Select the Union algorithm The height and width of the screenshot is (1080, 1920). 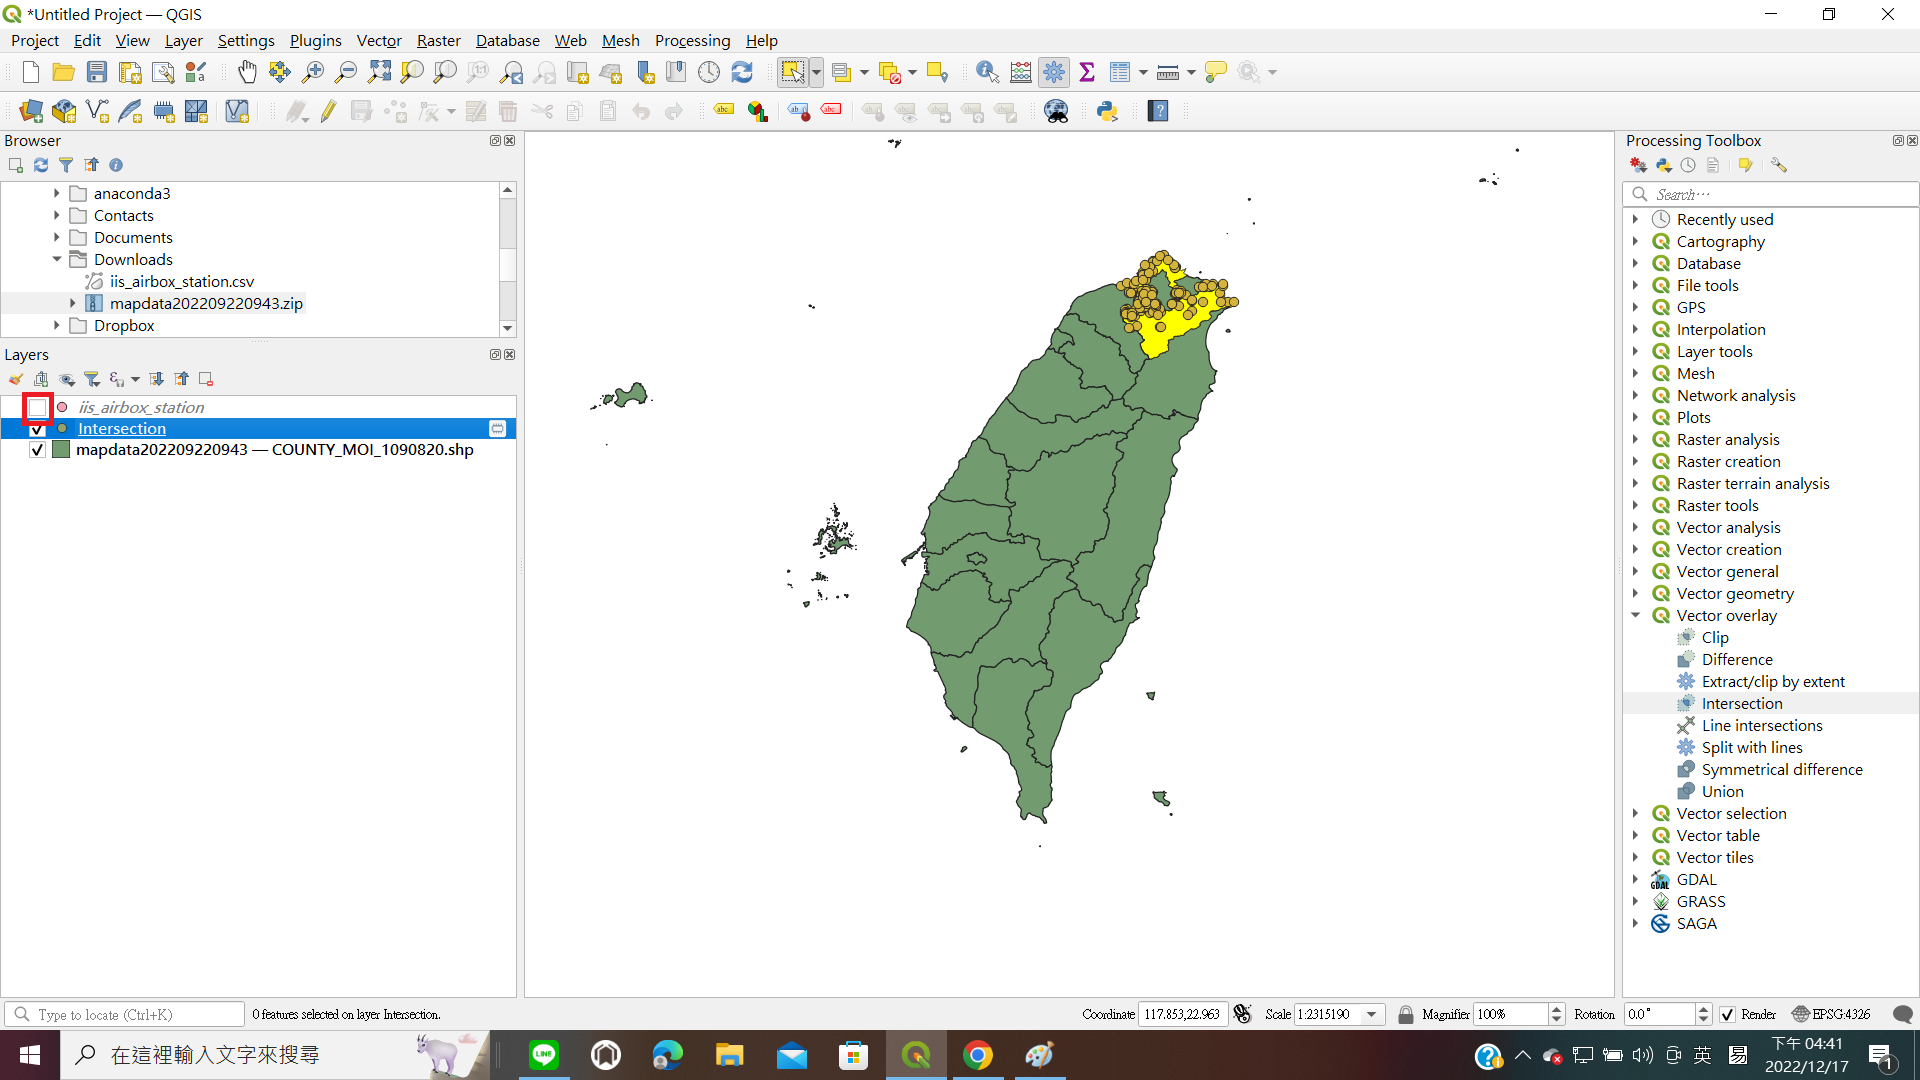(1722, 791)
